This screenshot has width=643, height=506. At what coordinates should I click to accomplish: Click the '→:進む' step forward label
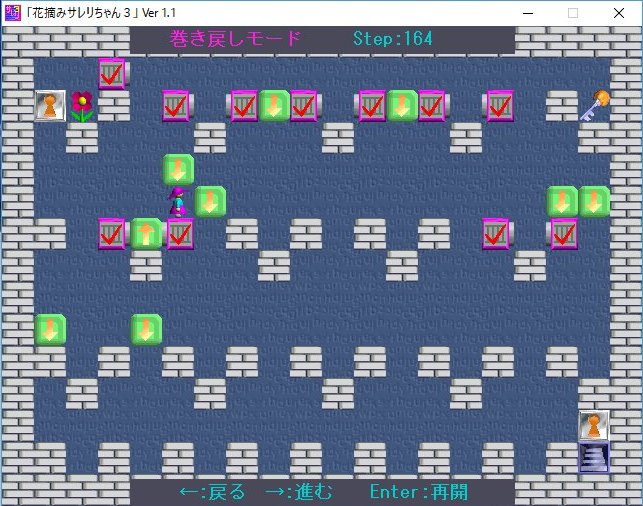298,492
